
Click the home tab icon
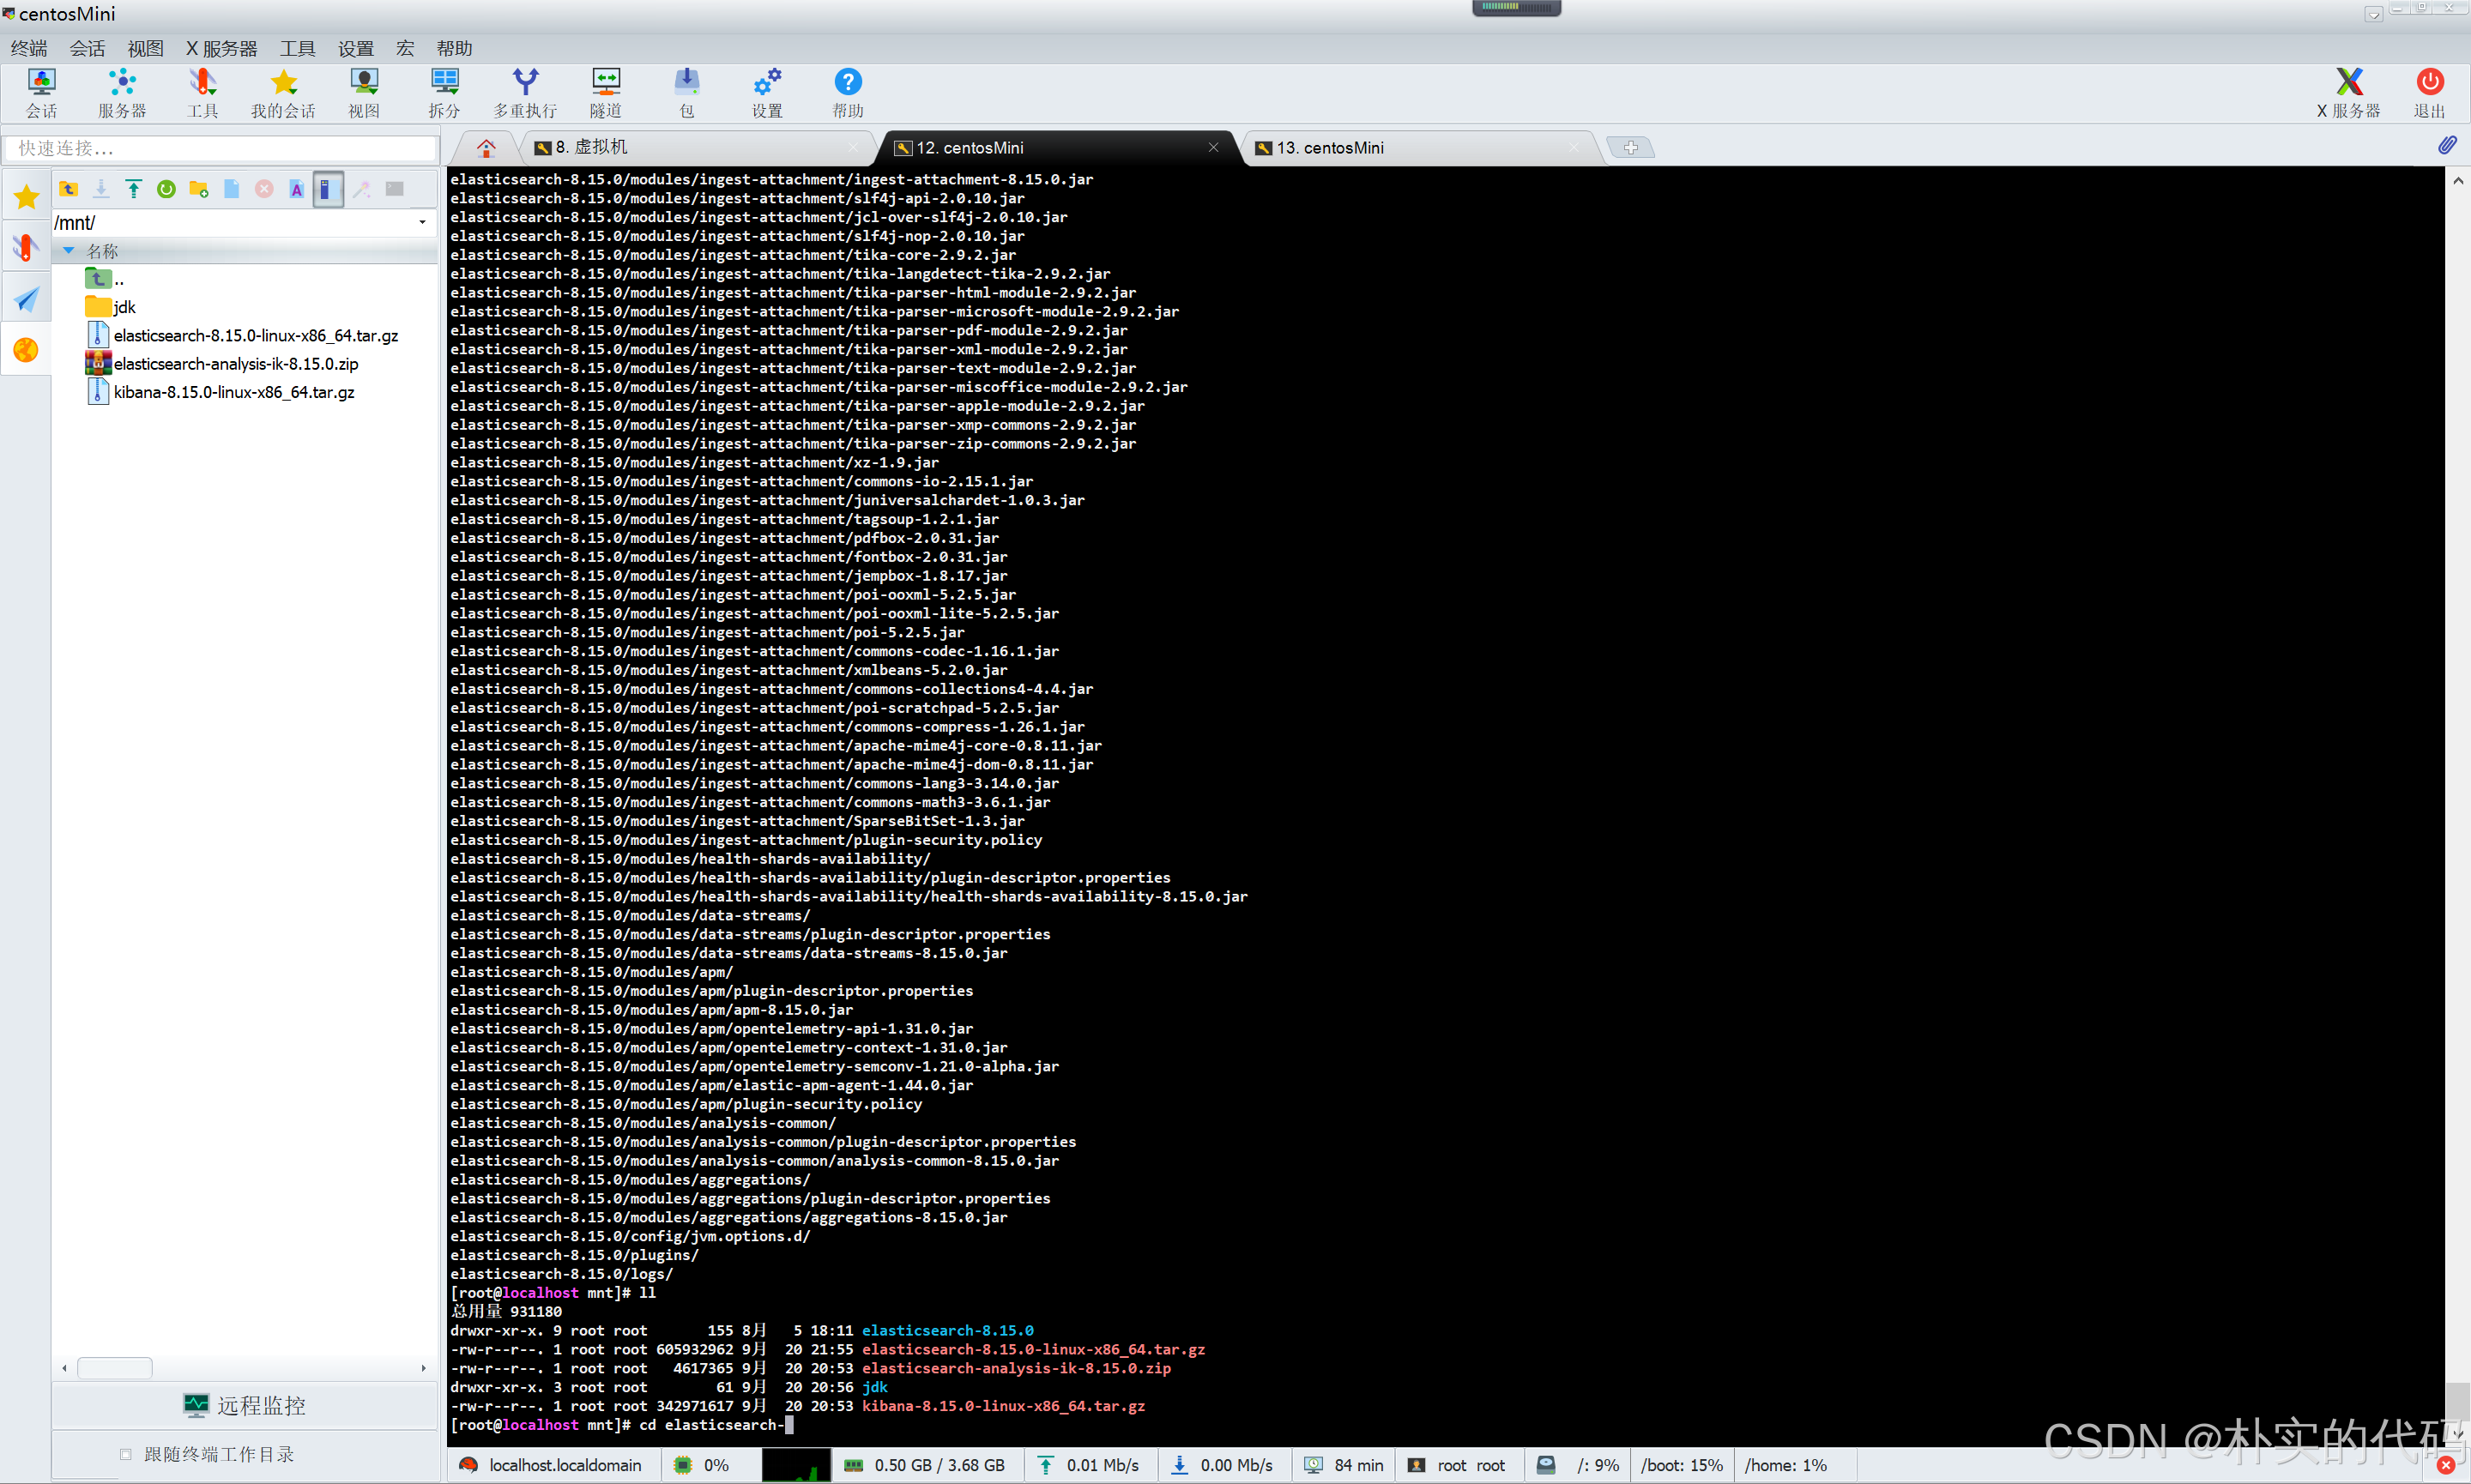point(486,148)
